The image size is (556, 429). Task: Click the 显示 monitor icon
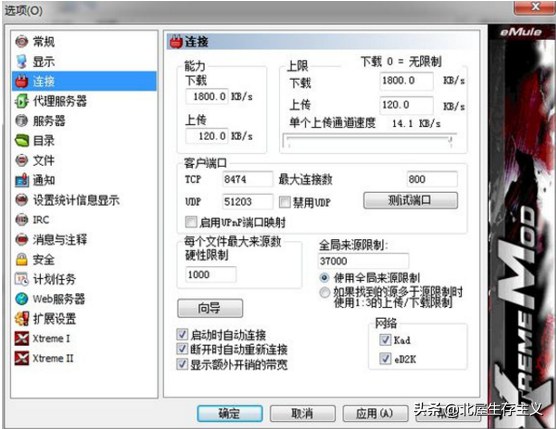(x=22, y=62)
